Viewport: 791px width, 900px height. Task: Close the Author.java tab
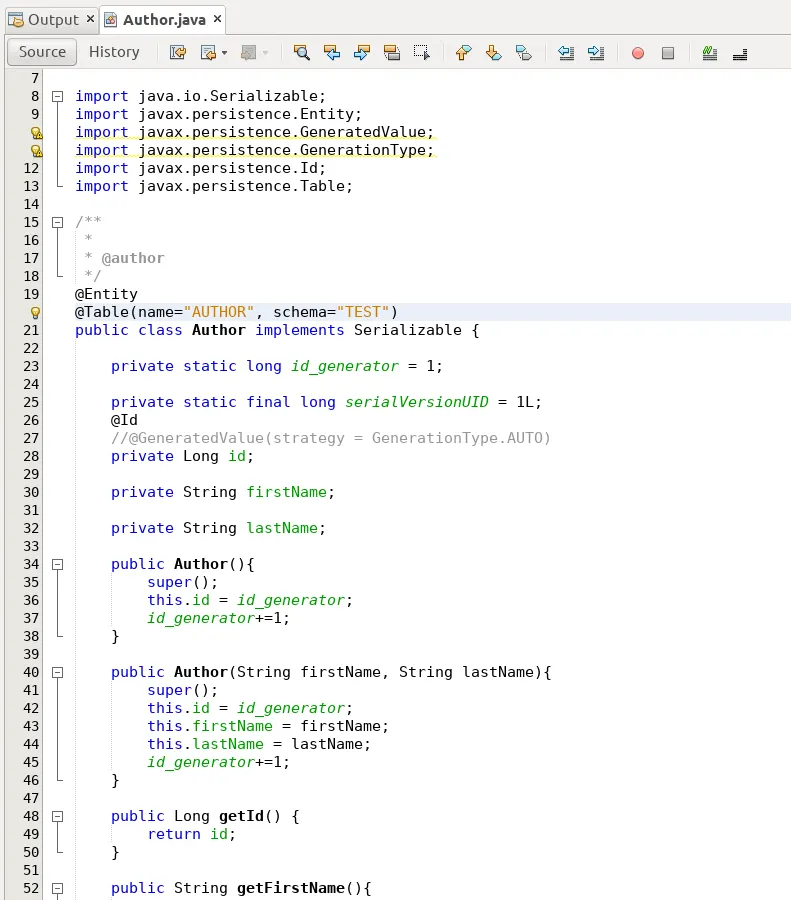pyautogui.click(x=217, y=19)
